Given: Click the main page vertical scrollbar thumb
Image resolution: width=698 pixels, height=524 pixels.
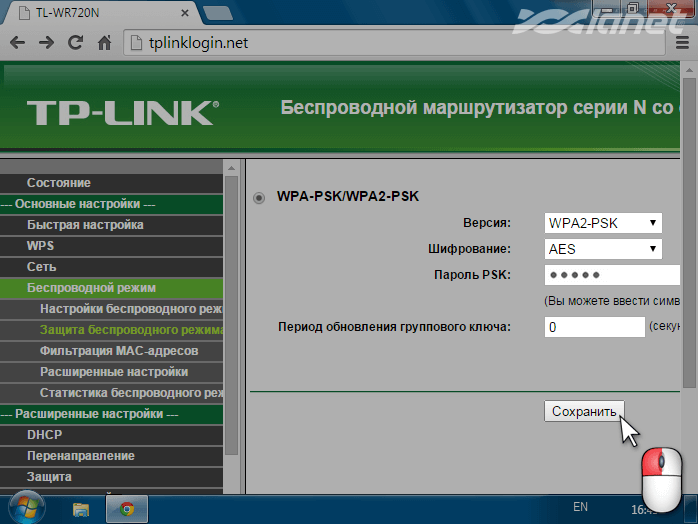Looking at the screenshot, I should coord(689,233).
